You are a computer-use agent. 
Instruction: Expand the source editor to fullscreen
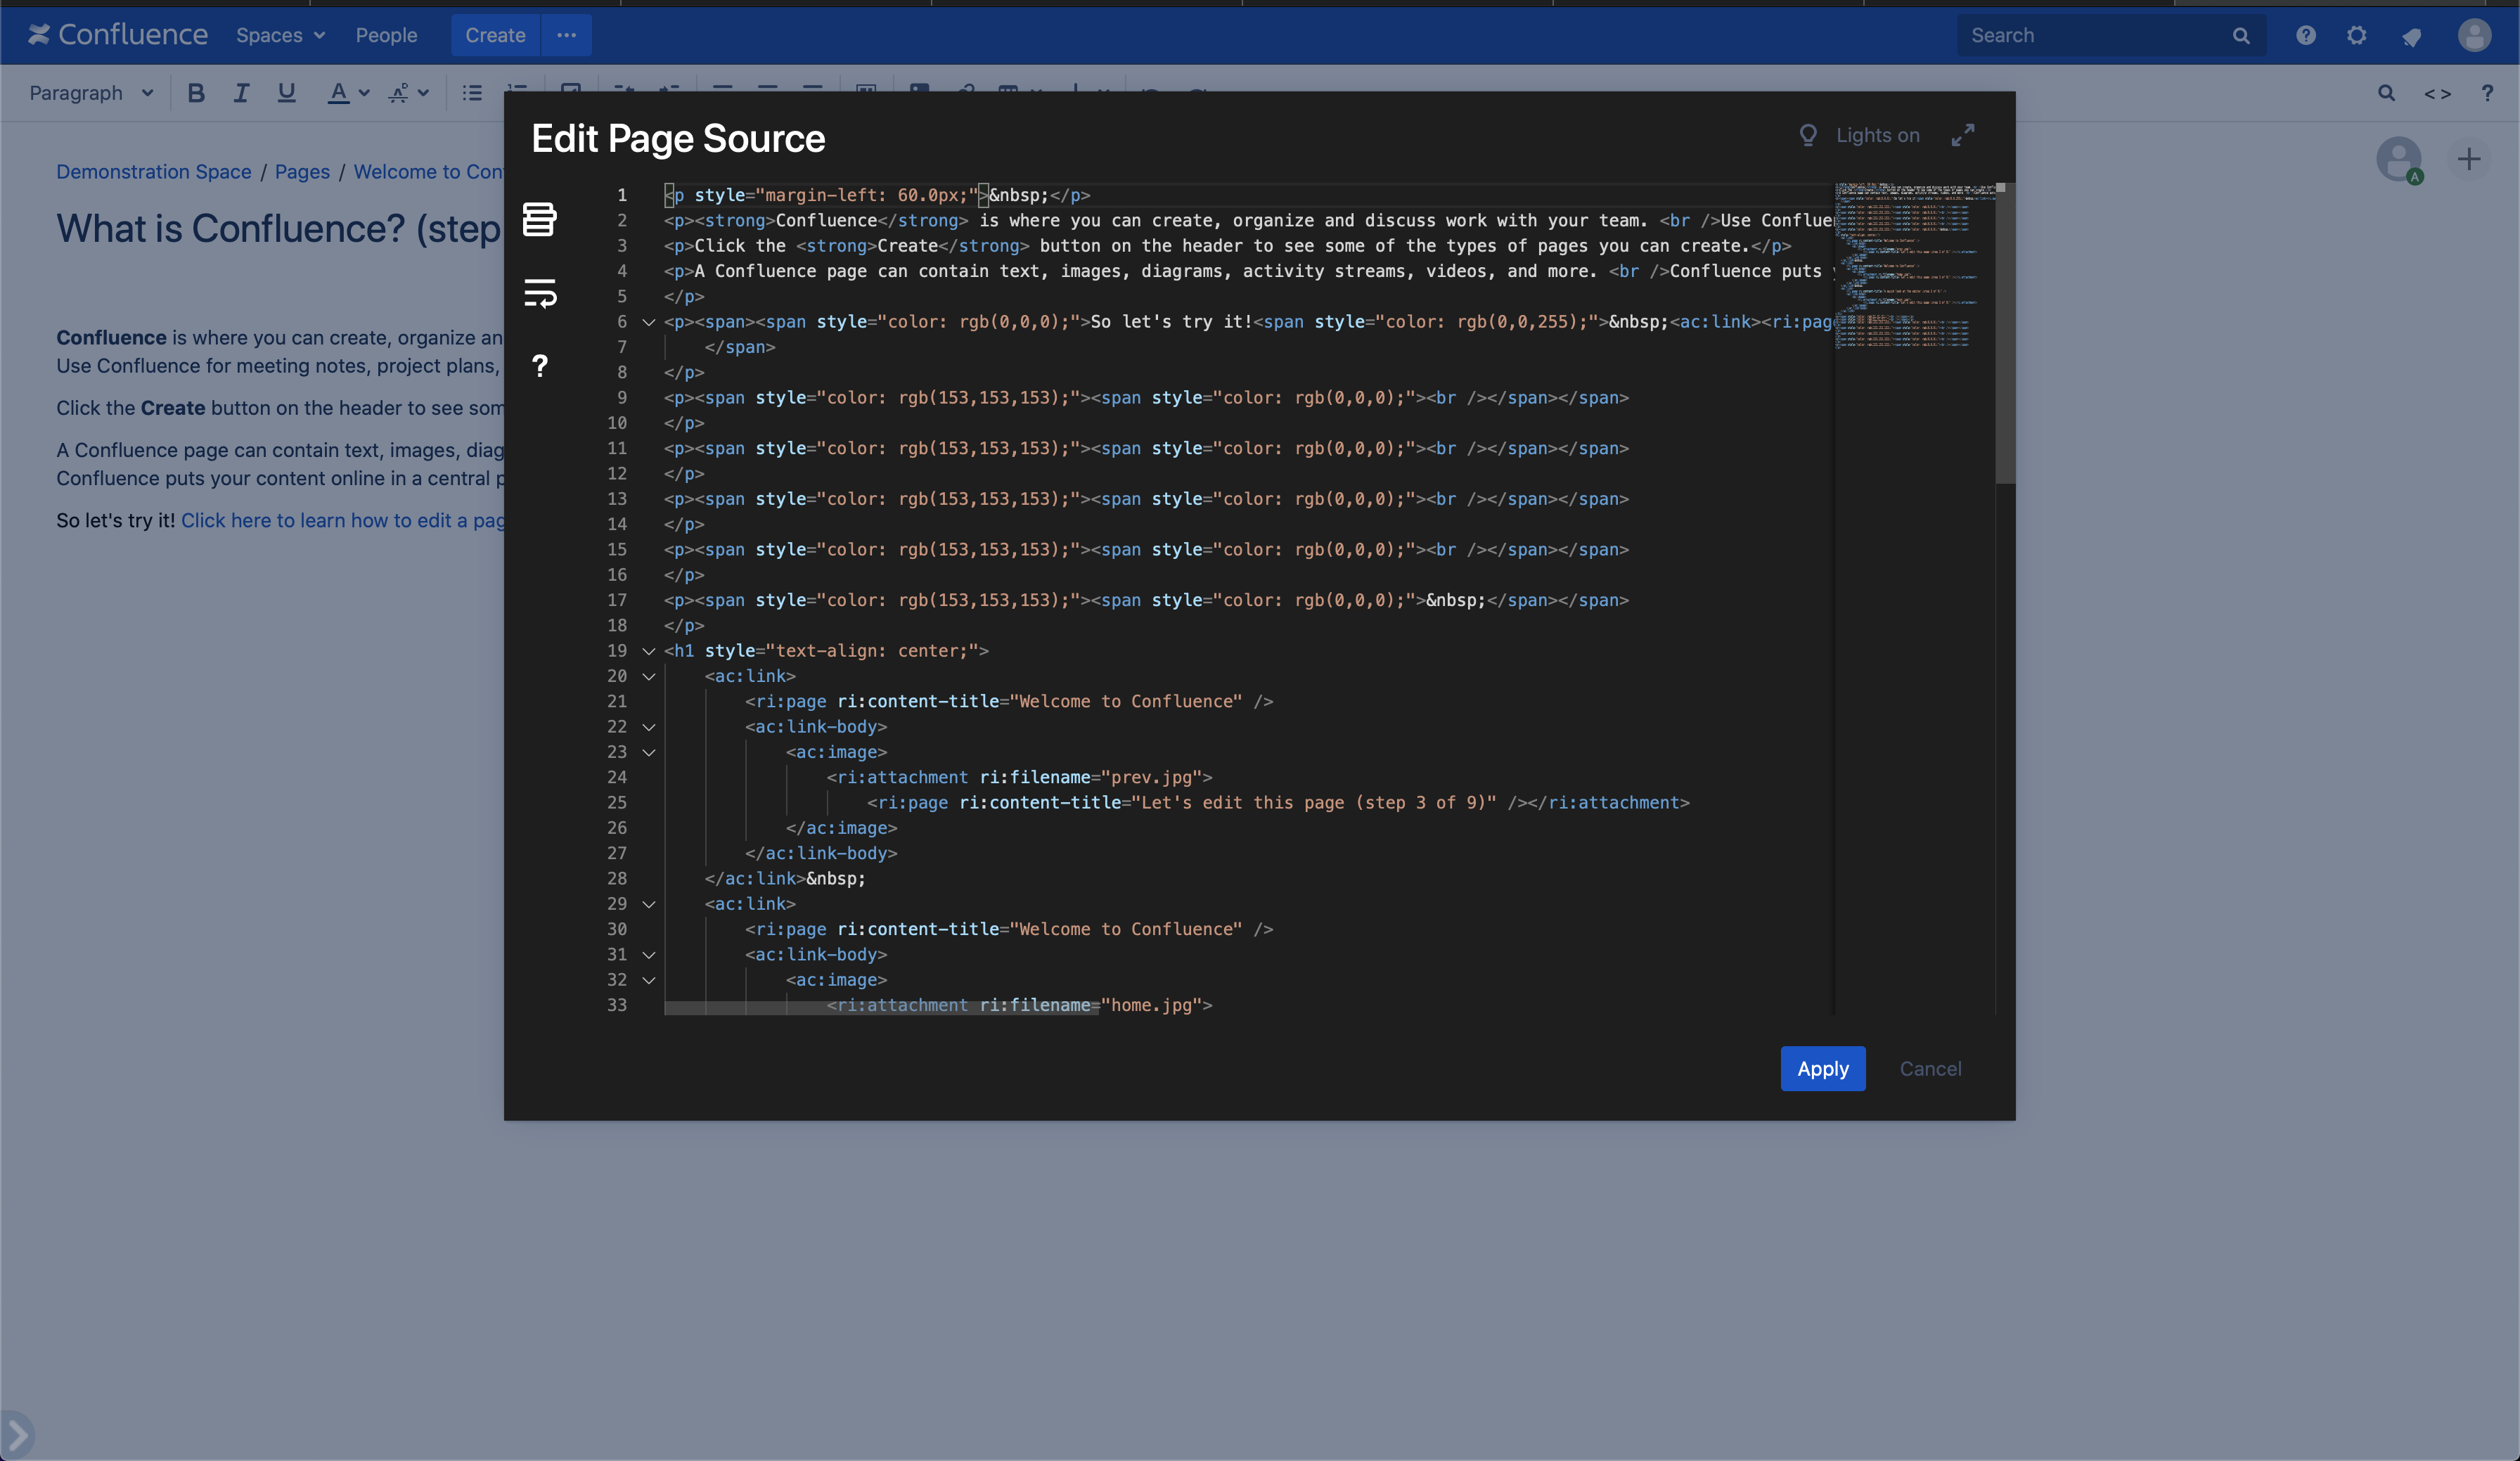pos(1963,134)
